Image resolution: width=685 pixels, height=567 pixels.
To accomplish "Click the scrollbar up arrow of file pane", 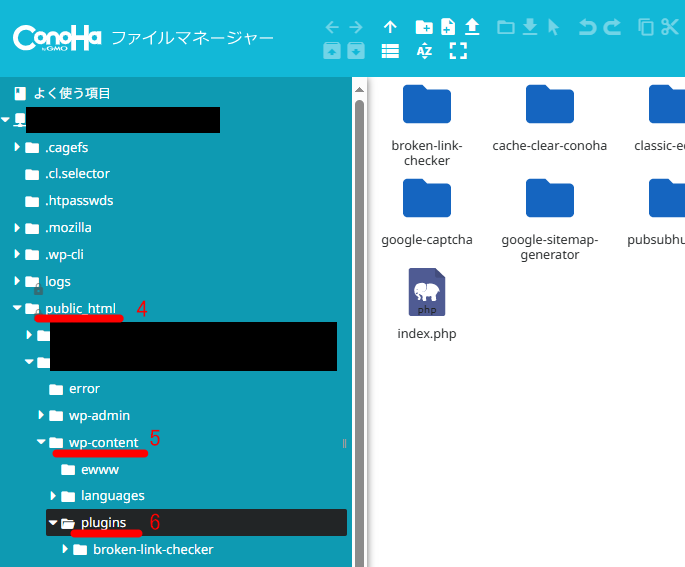I will 360,90.
